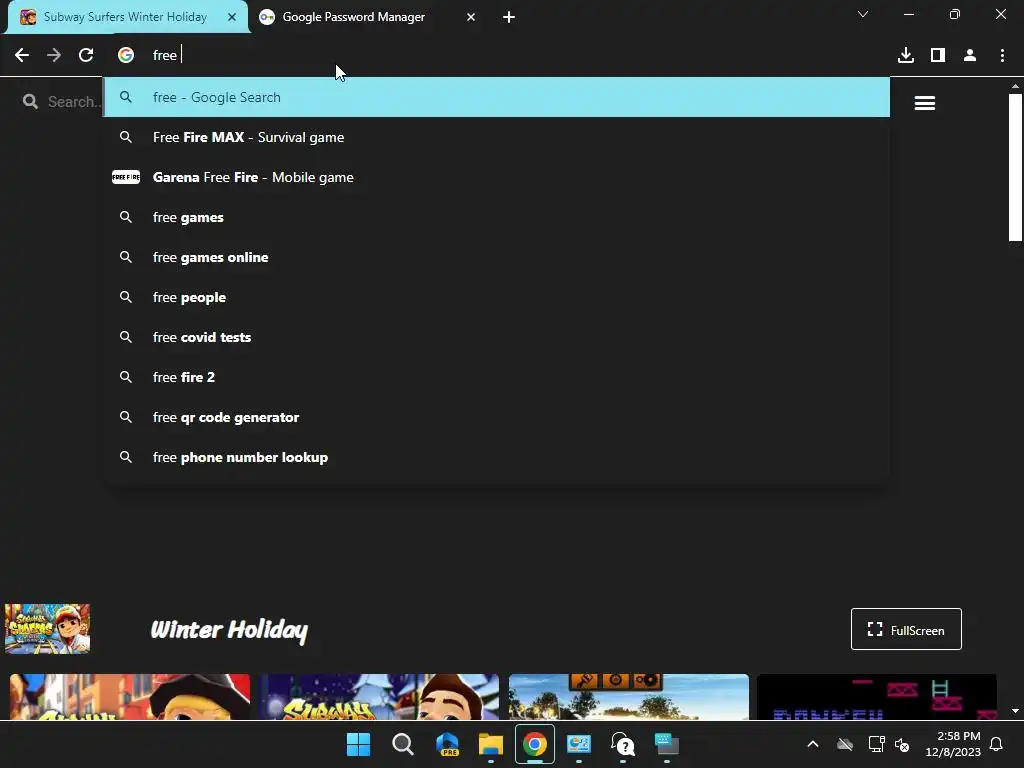Open a new browser tab

(x=509, y=17)
